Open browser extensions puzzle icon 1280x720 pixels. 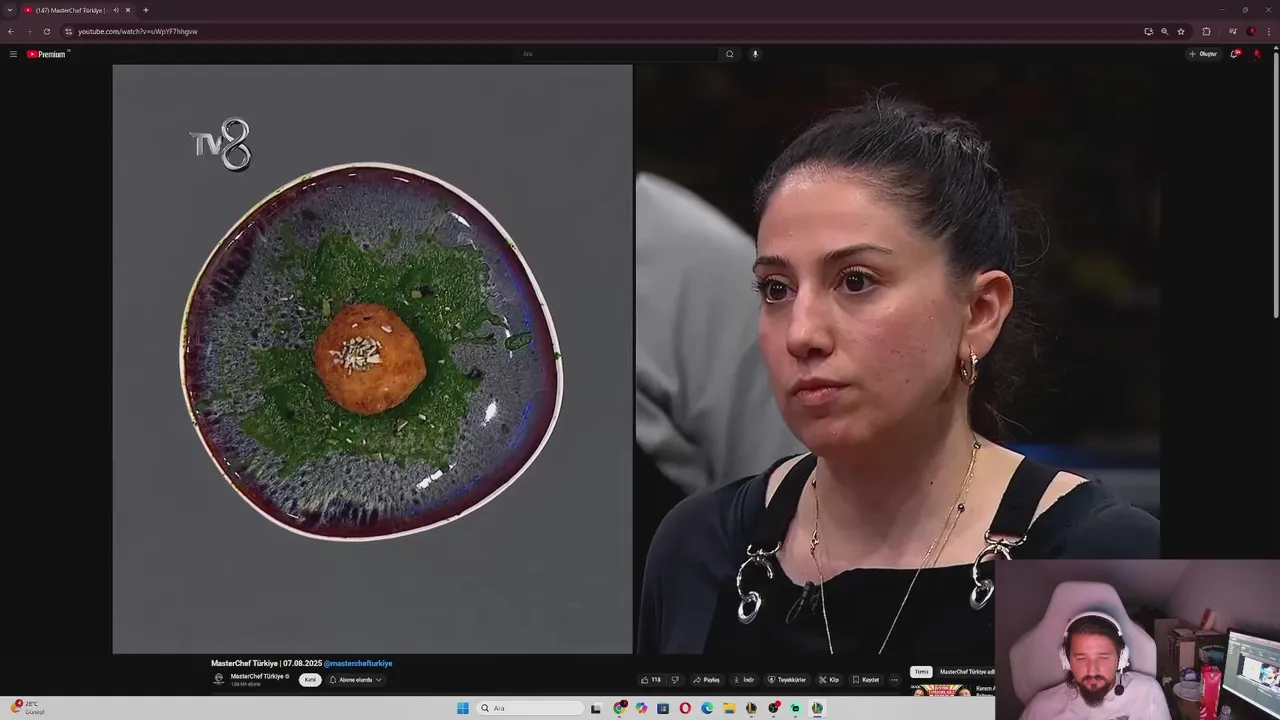tap(1206, 31)
